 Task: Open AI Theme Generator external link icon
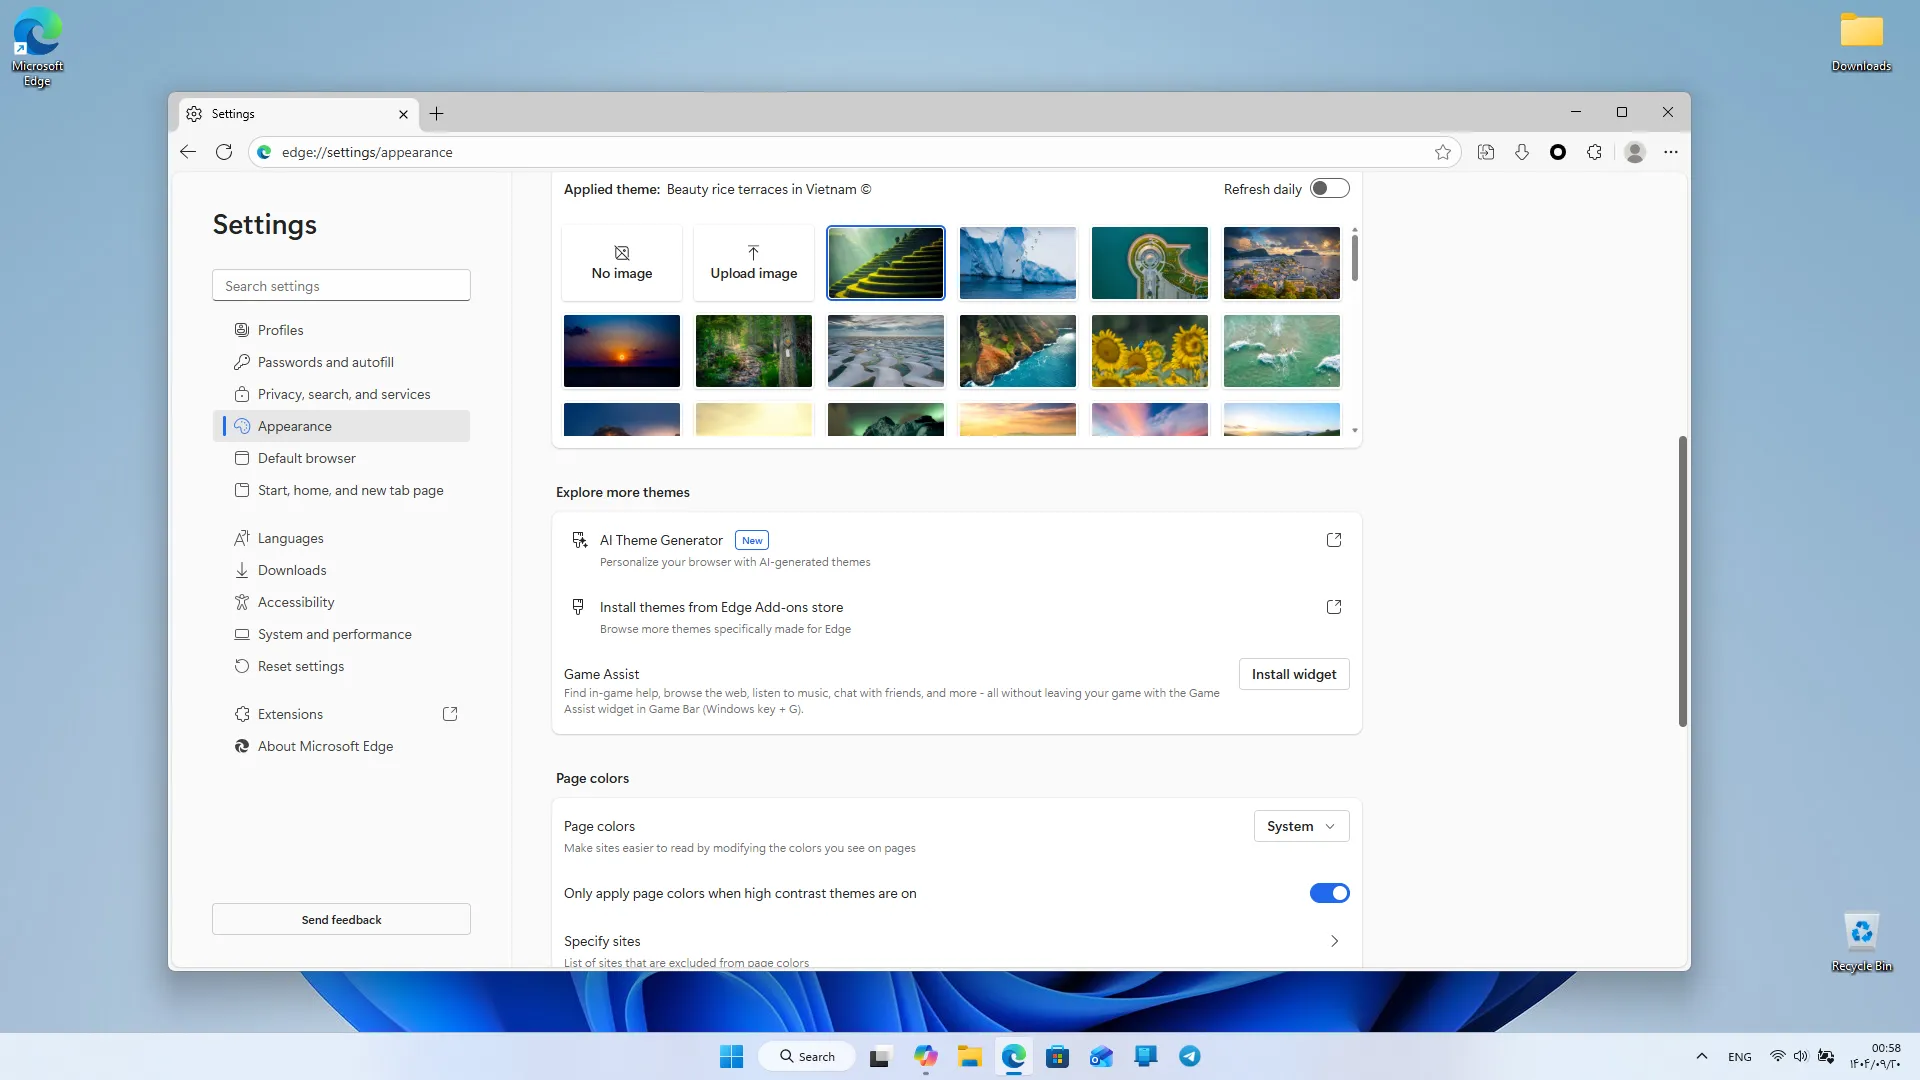pos(1334,540)
